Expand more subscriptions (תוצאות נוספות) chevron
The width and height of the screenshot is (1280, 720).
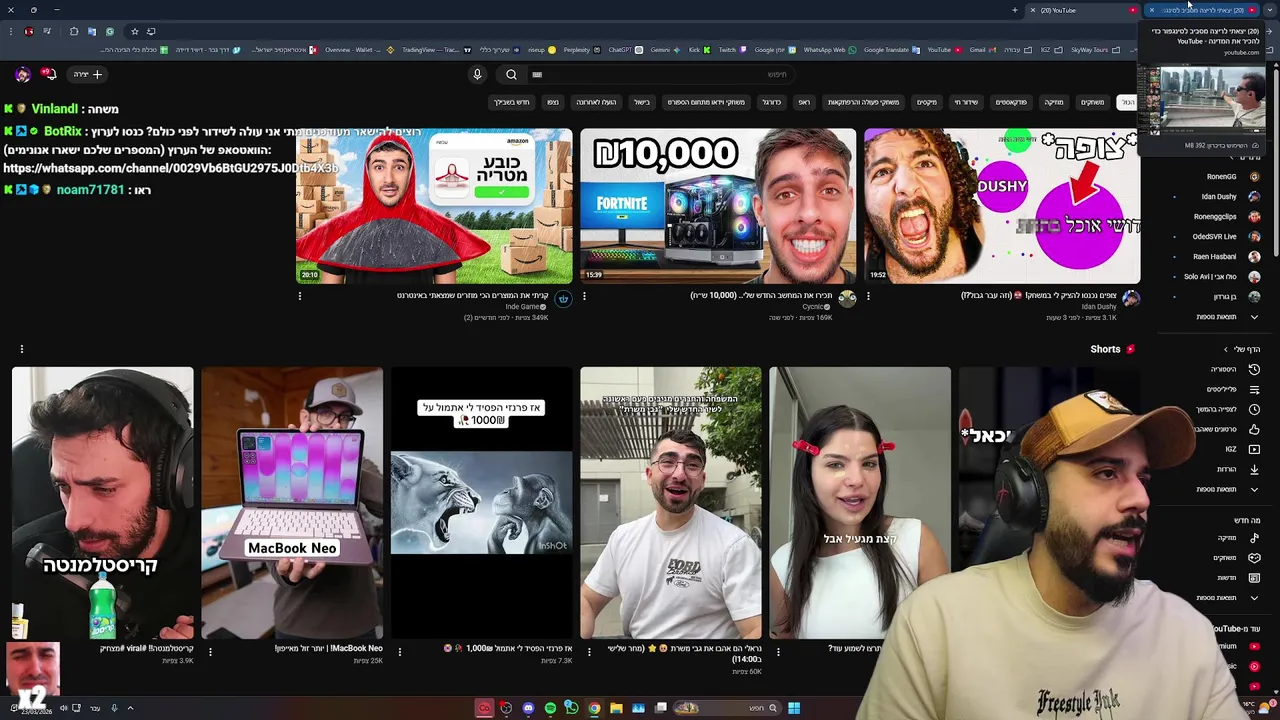(x=1254, y=317)
